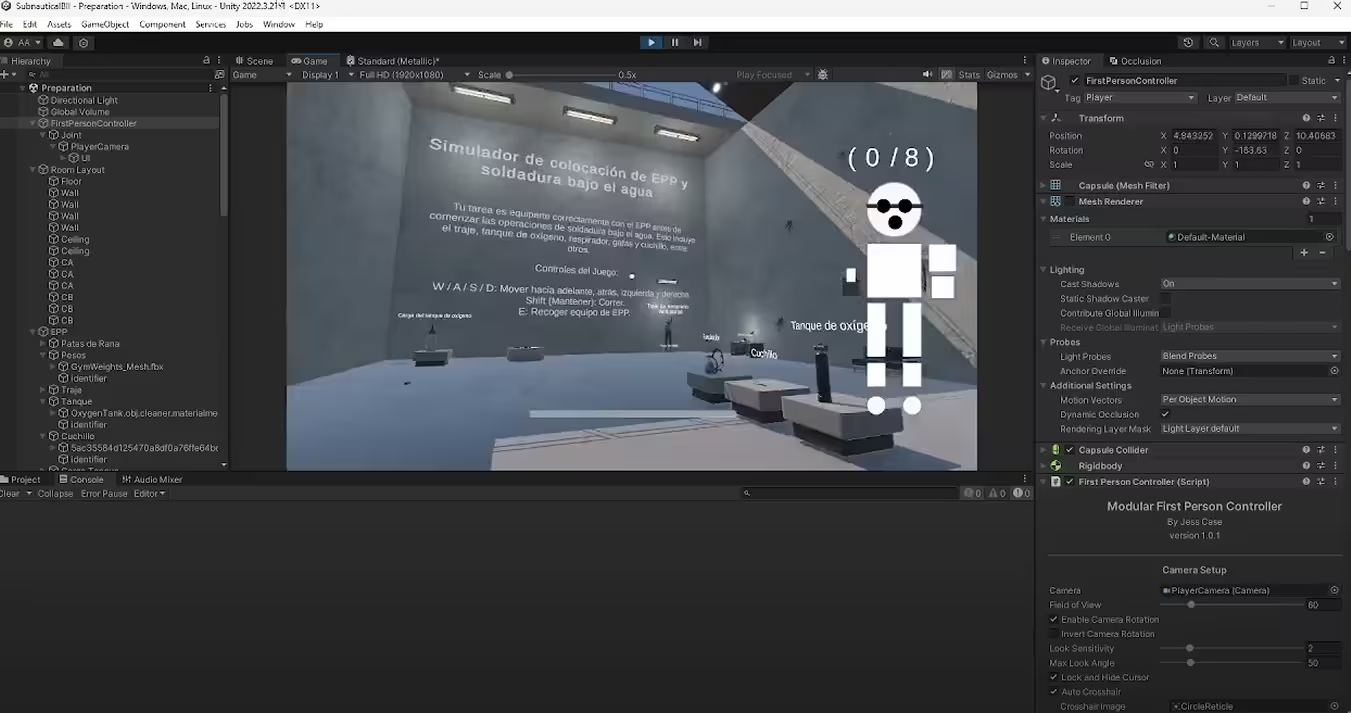
Task: Click the Capsule Collider component icon
Action: pos(1055,449)
